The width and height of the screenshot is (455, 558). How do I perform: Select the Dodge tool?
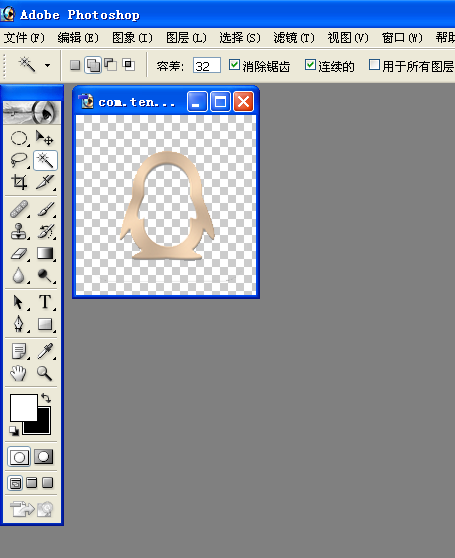pos(45,275)
